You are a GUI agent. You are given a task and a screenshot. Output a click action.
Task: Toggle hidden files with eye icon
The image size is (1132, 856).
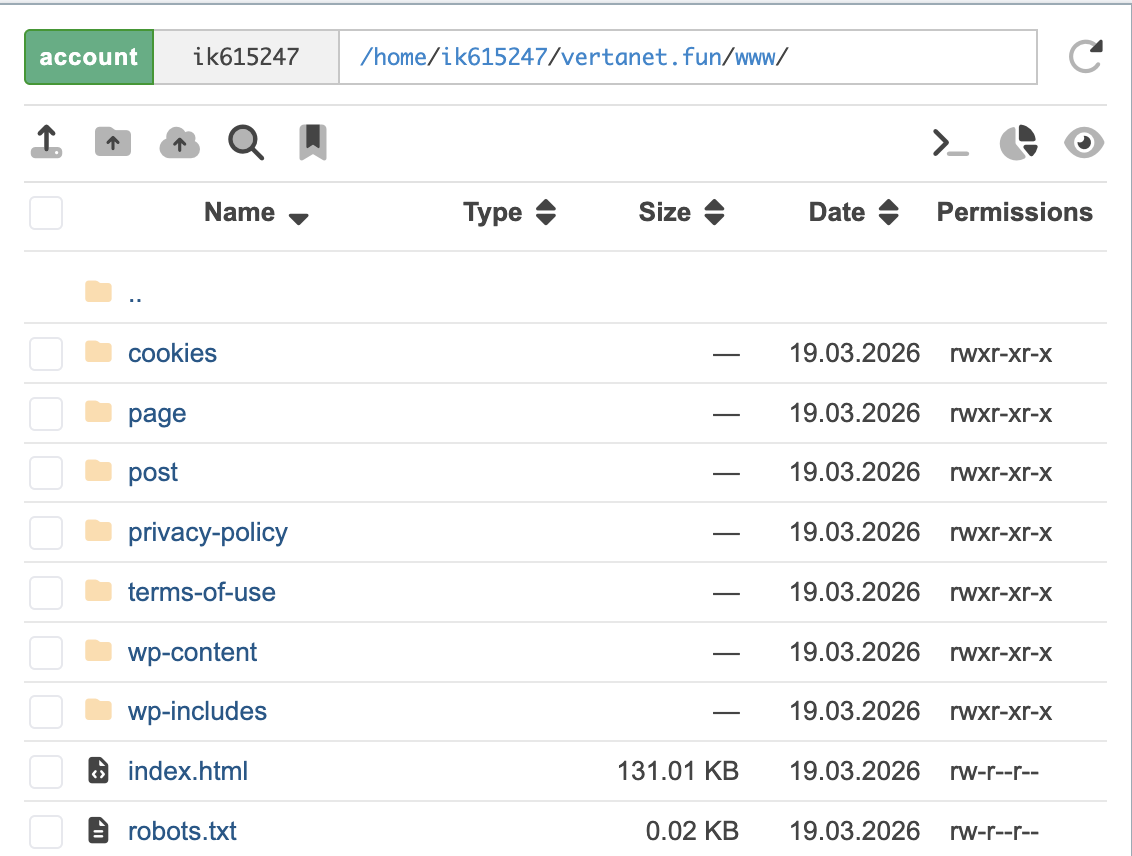click(x=1084, y=143)
